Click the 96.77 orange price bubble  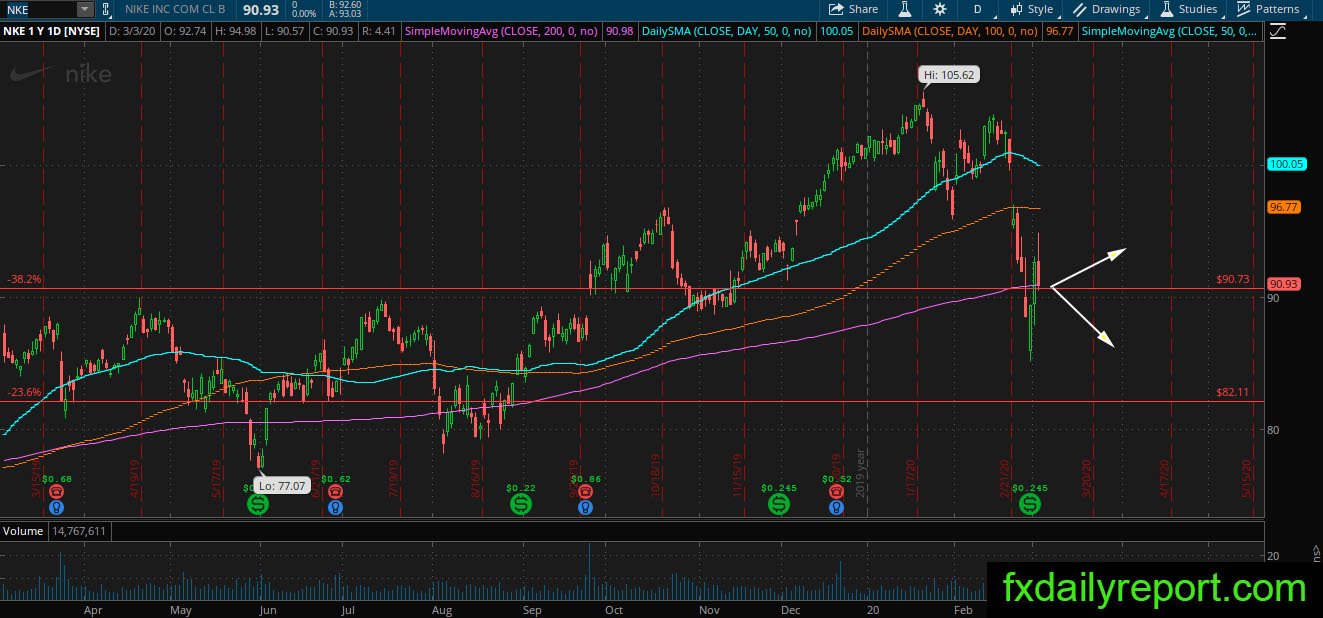[x=1283, y=207]
